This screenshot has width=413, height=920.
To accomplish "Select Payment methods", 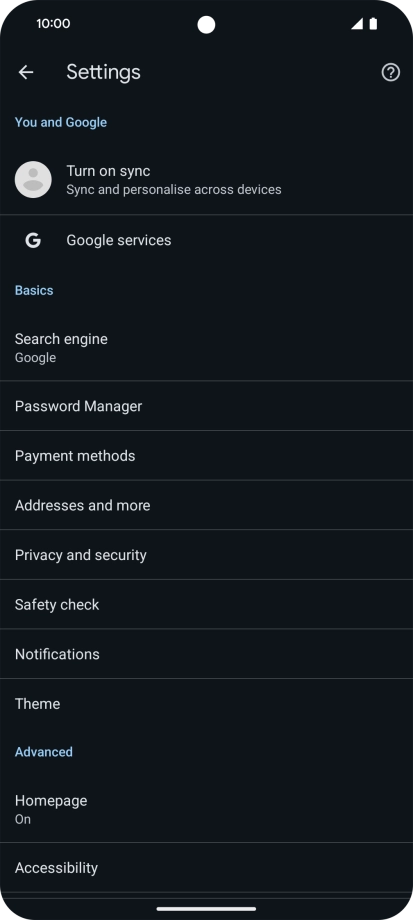I will (206, 455).
